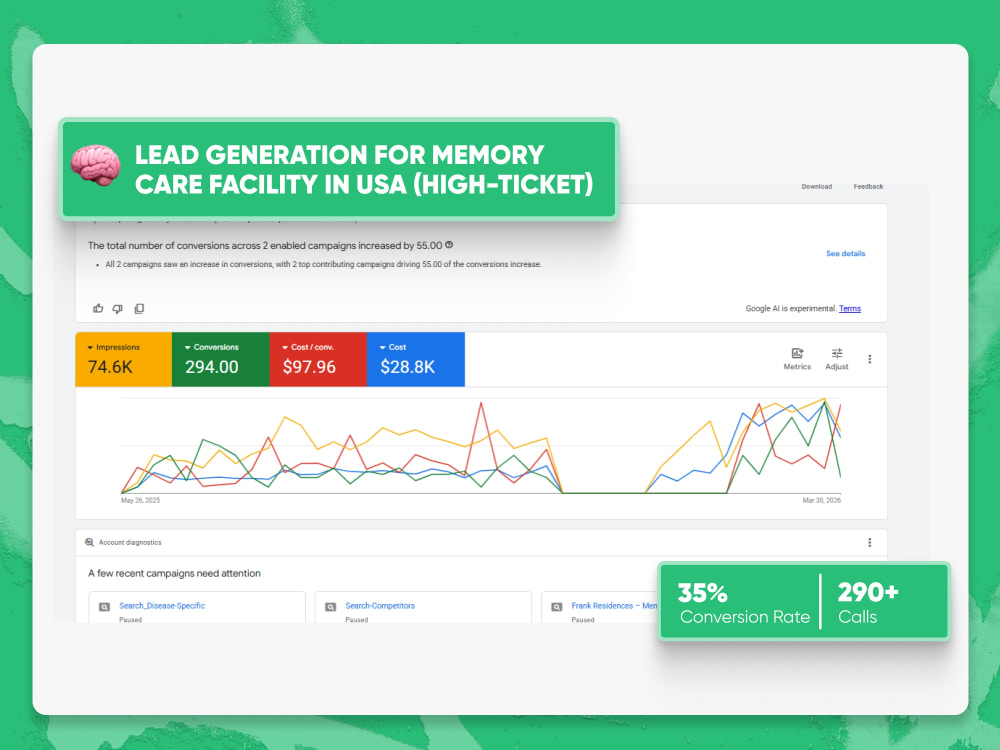
Task: Select the yellow 74.6K impressions tile
Action: point(124,359)
